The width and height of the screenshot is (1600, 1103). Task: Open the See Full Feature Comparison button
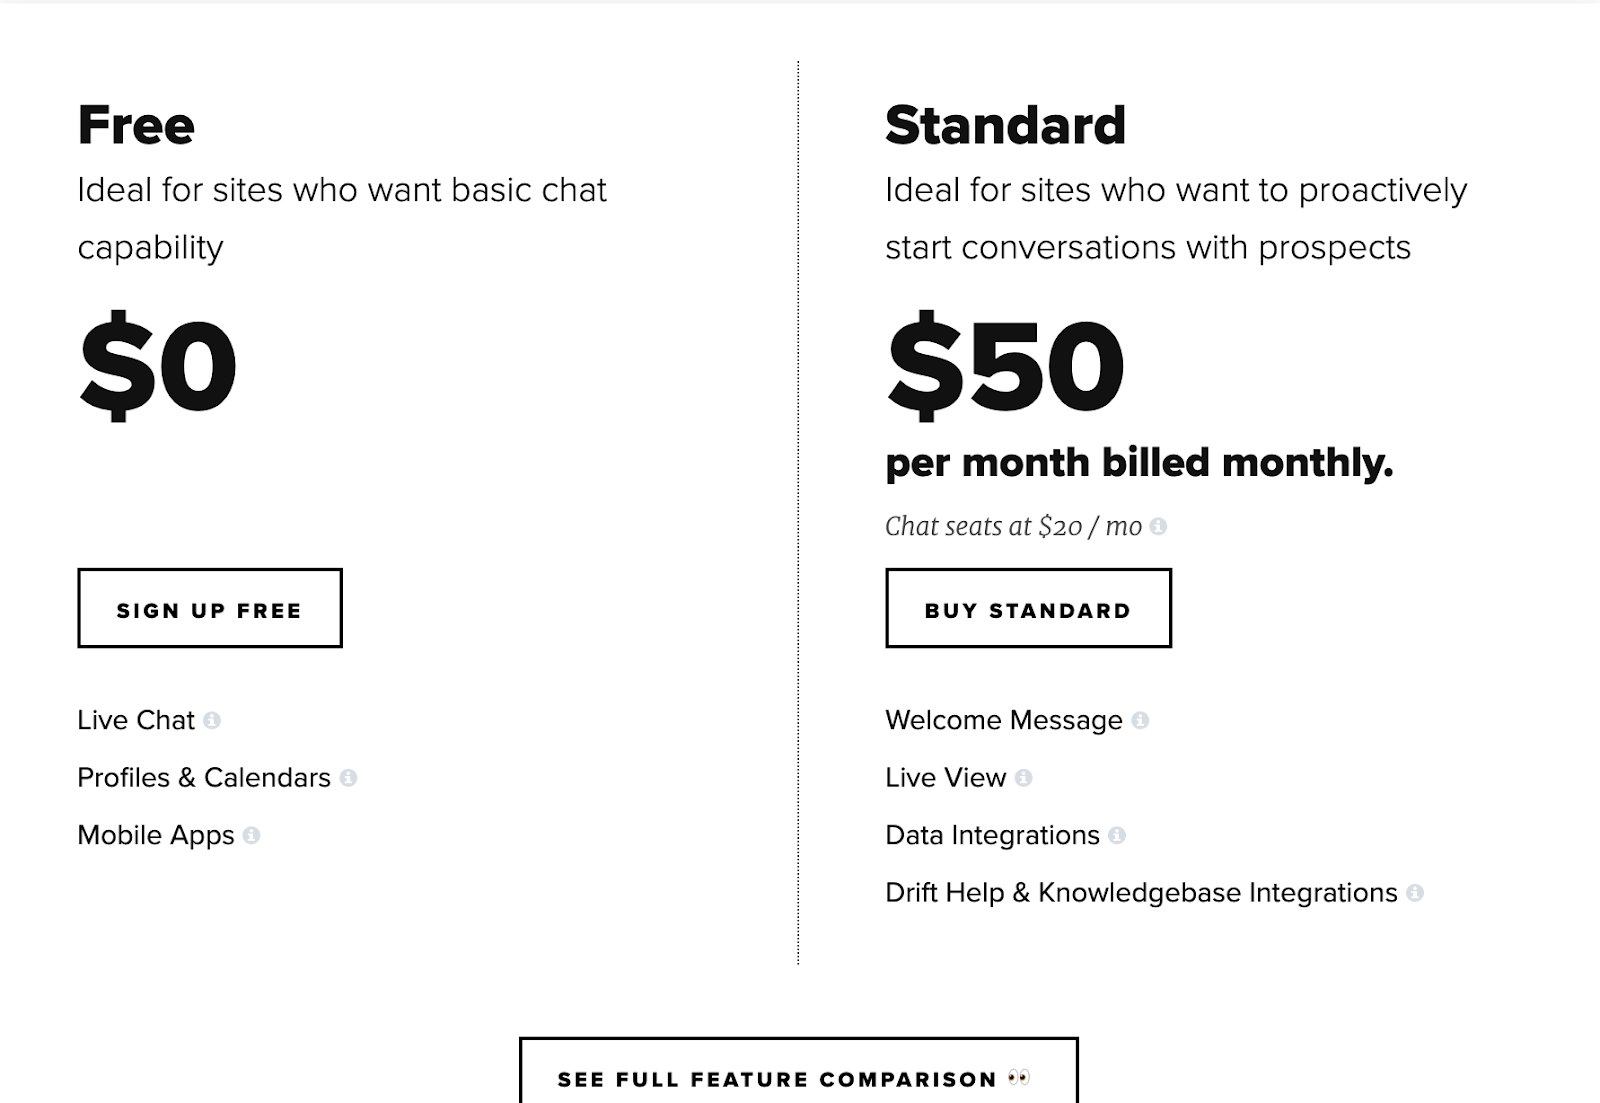point(799,1071)
